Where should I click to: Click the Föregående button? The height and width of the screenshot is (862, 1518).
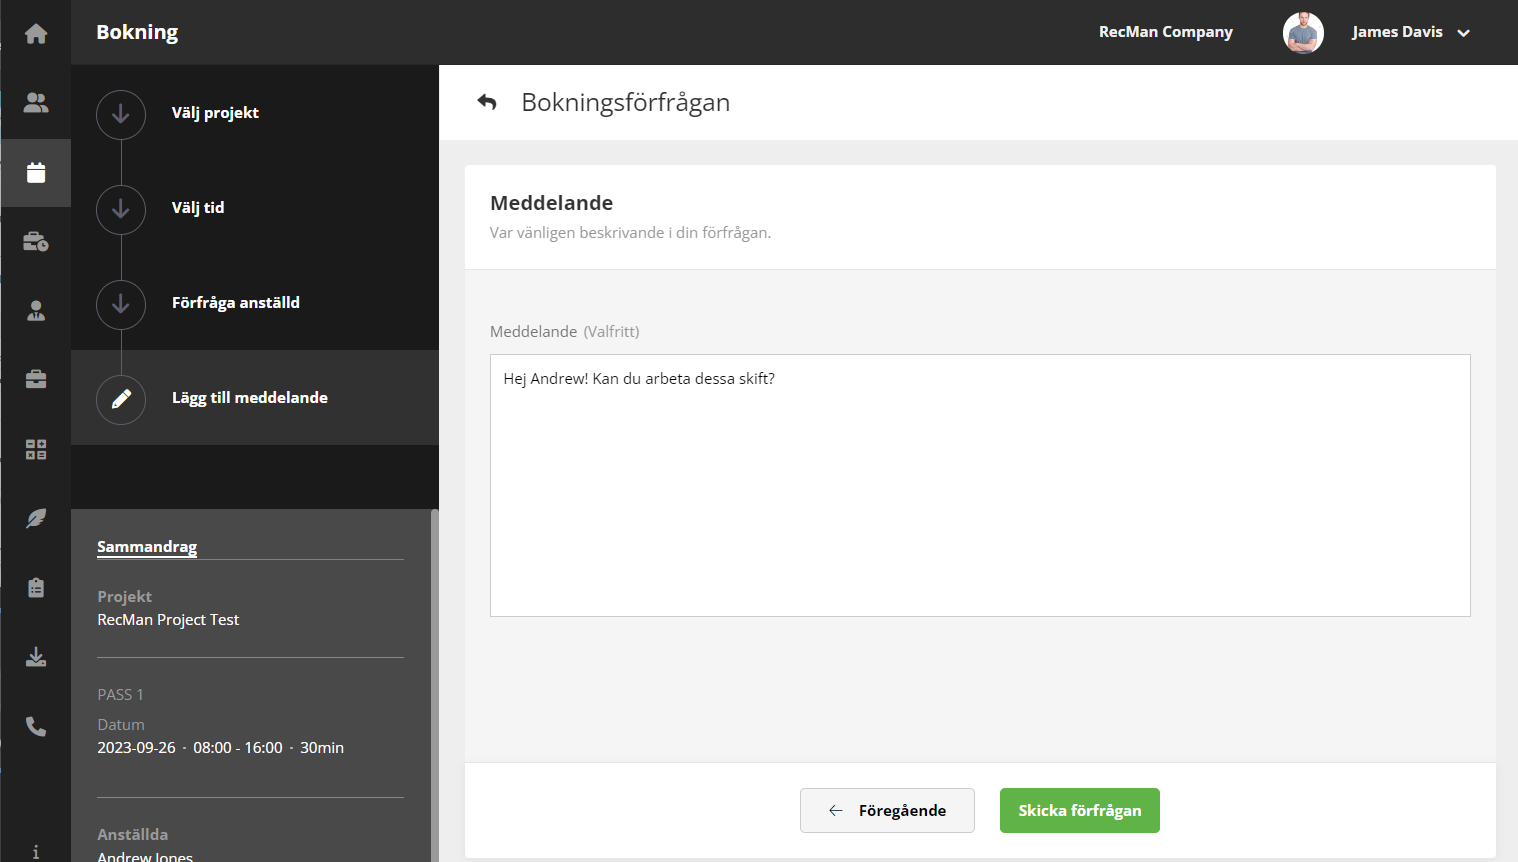[887, 810]
